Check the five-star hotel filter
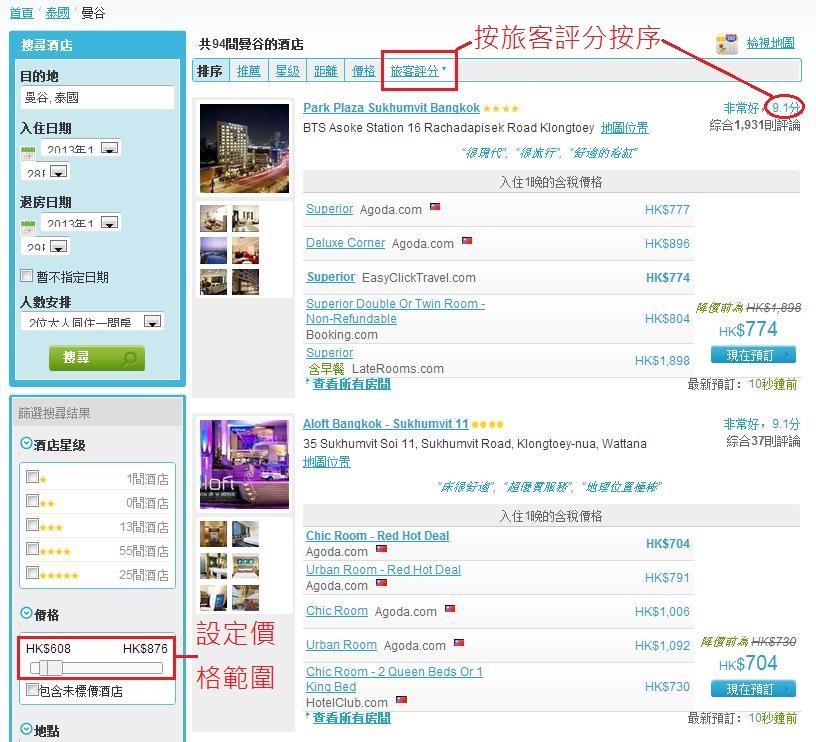This screenshot has width=816, height=742. (x=32, y=572)
